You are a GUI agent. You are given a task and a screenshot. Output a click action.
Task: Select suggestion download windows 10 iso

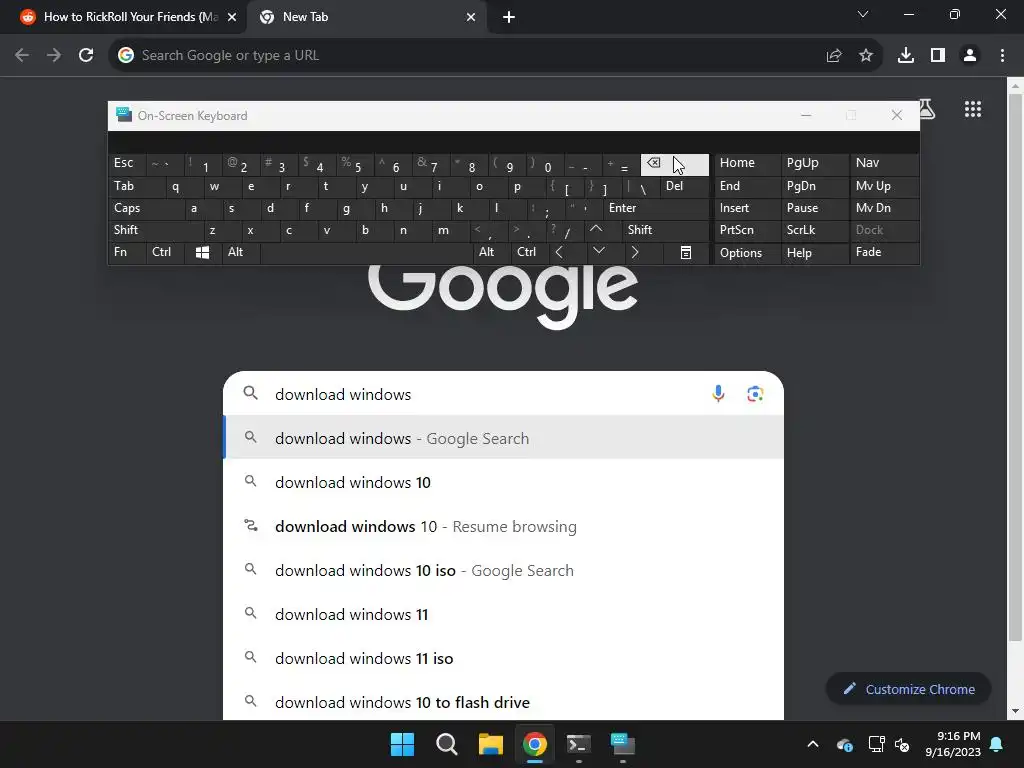click(503, 571)
